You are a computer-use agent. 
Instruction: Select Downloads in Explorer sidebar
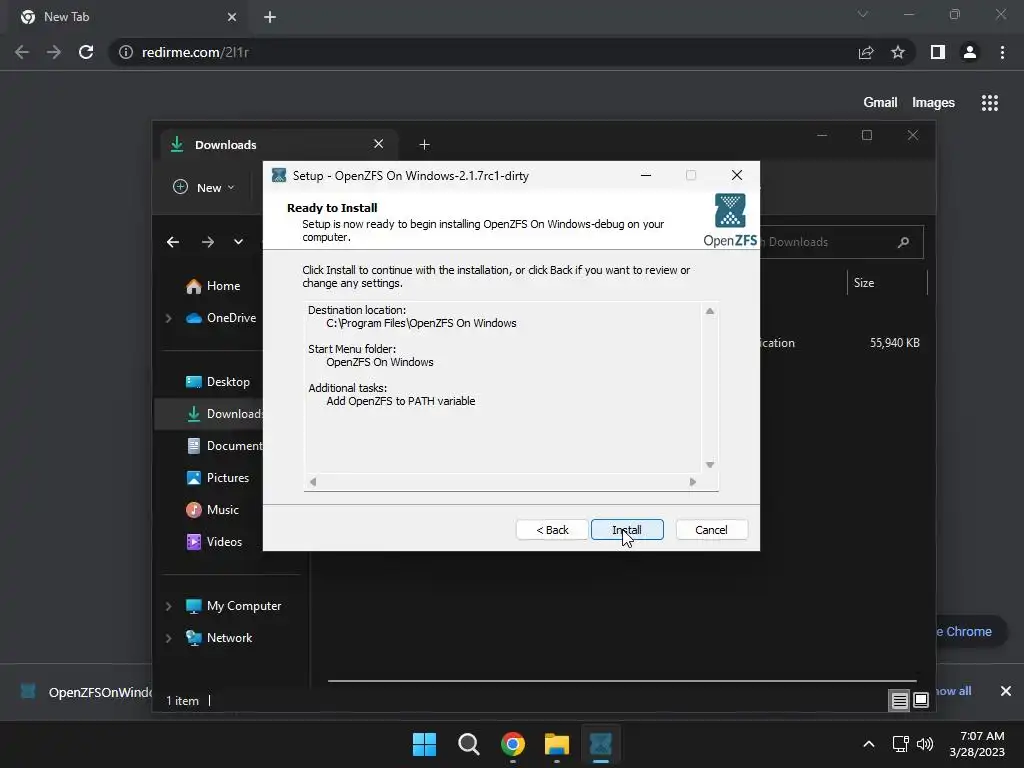(224, 414)
